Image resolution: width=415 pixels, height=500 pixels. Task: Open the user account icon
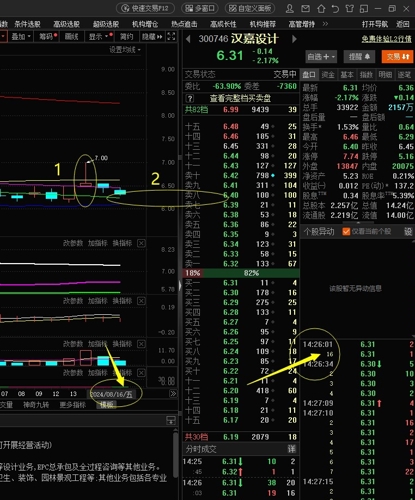[290, 8]
